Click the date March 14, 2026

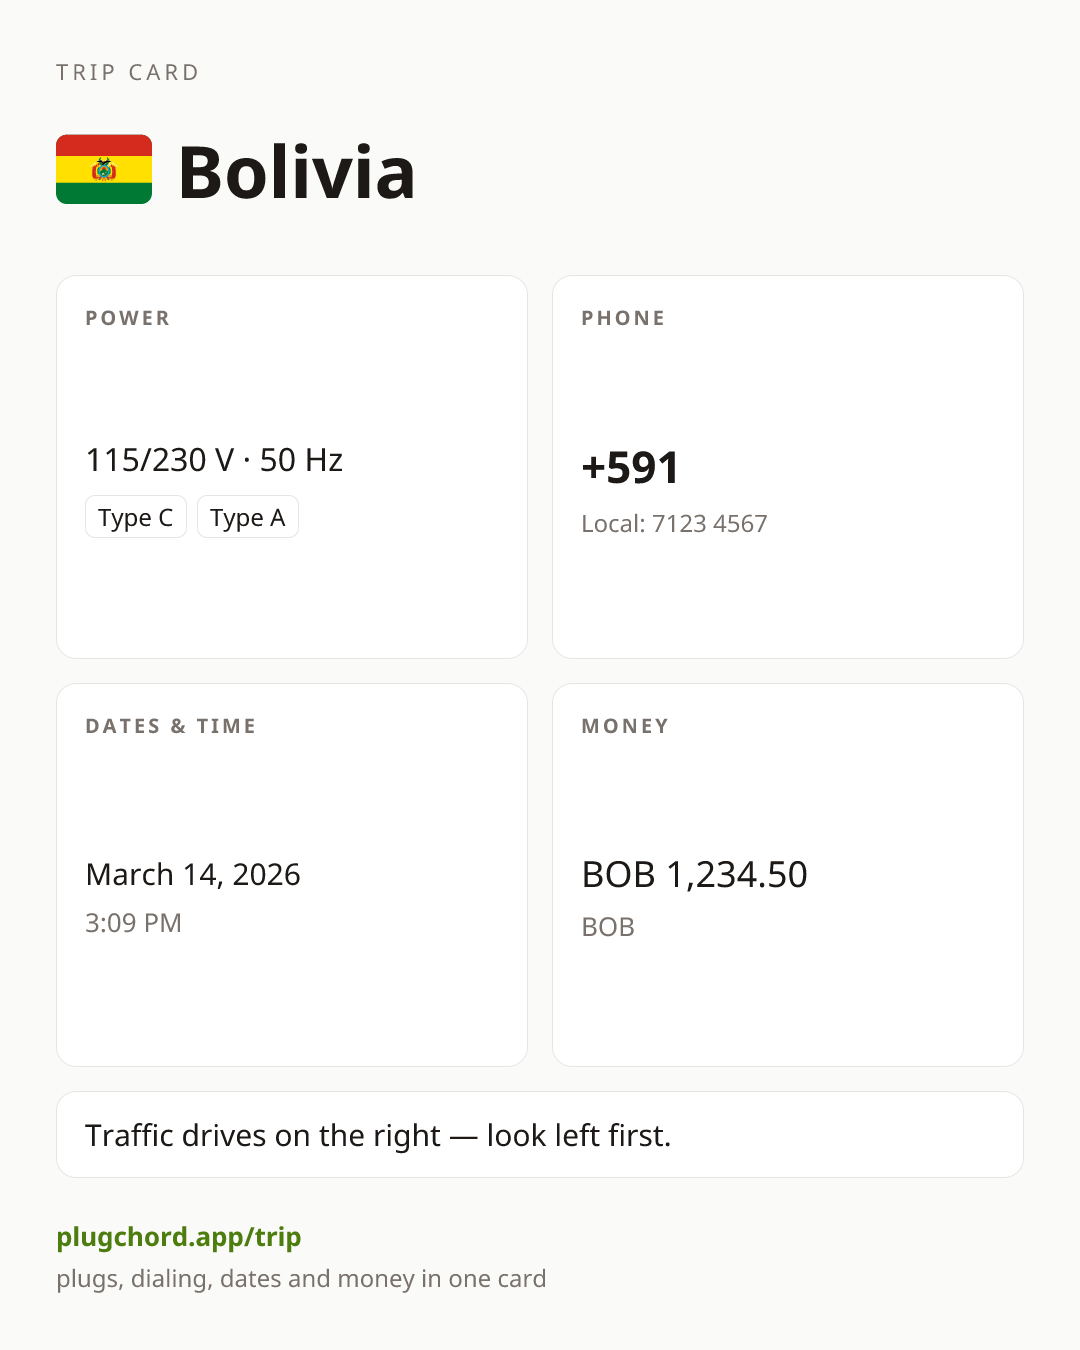193,874
